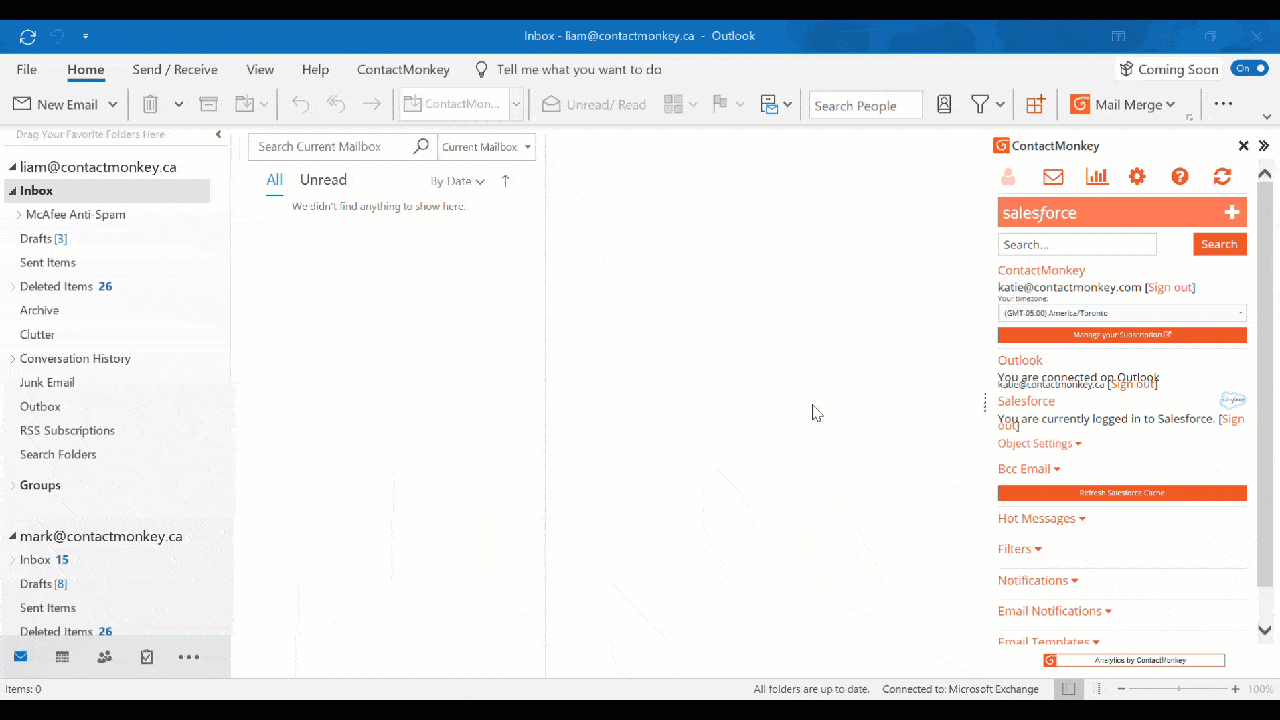Image resolution: width=1280 pixels, height=720 pixels.
Task: Click the Search Current Mailbox field
Action: click(x=330, y=147)
